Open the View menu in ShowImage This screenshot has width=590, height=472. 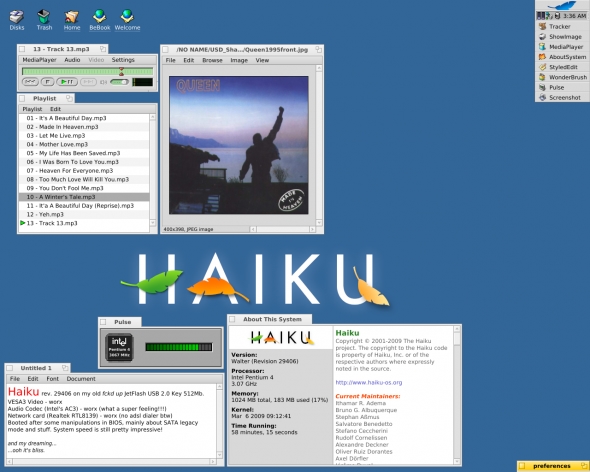[x=262, y=60]
